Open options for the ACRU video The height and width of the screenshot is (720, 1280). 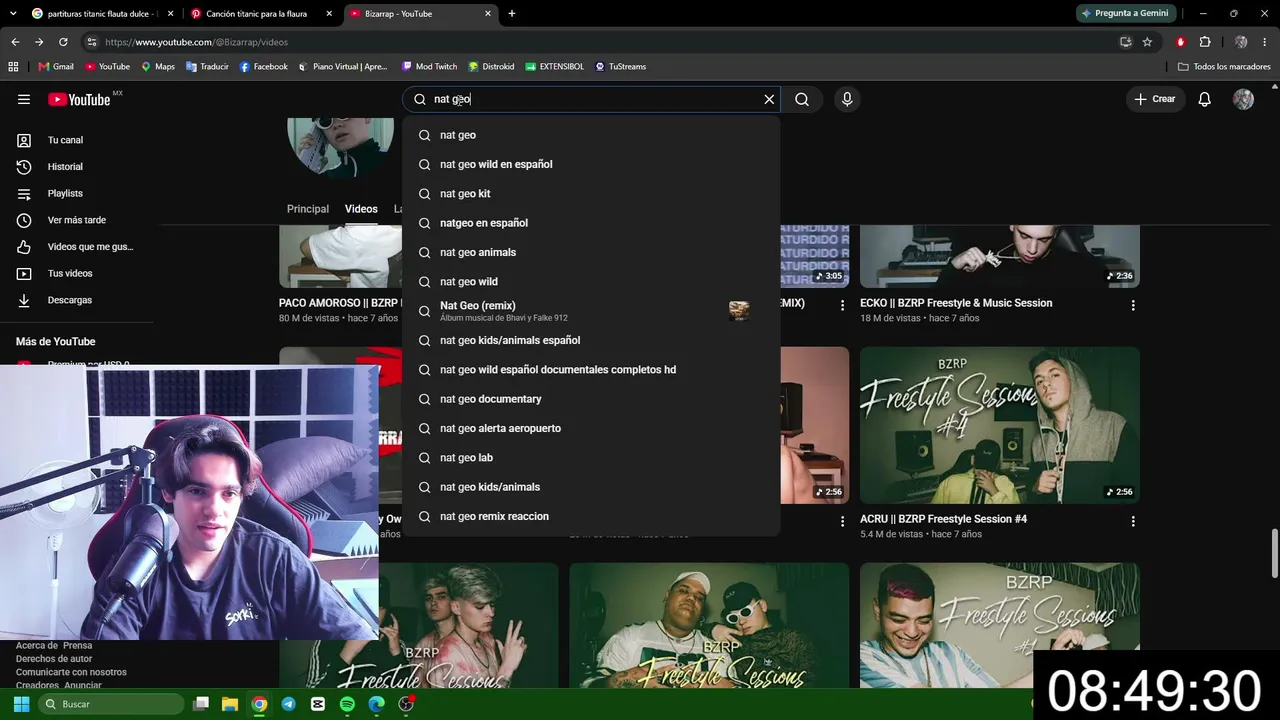click(1133, 521)
